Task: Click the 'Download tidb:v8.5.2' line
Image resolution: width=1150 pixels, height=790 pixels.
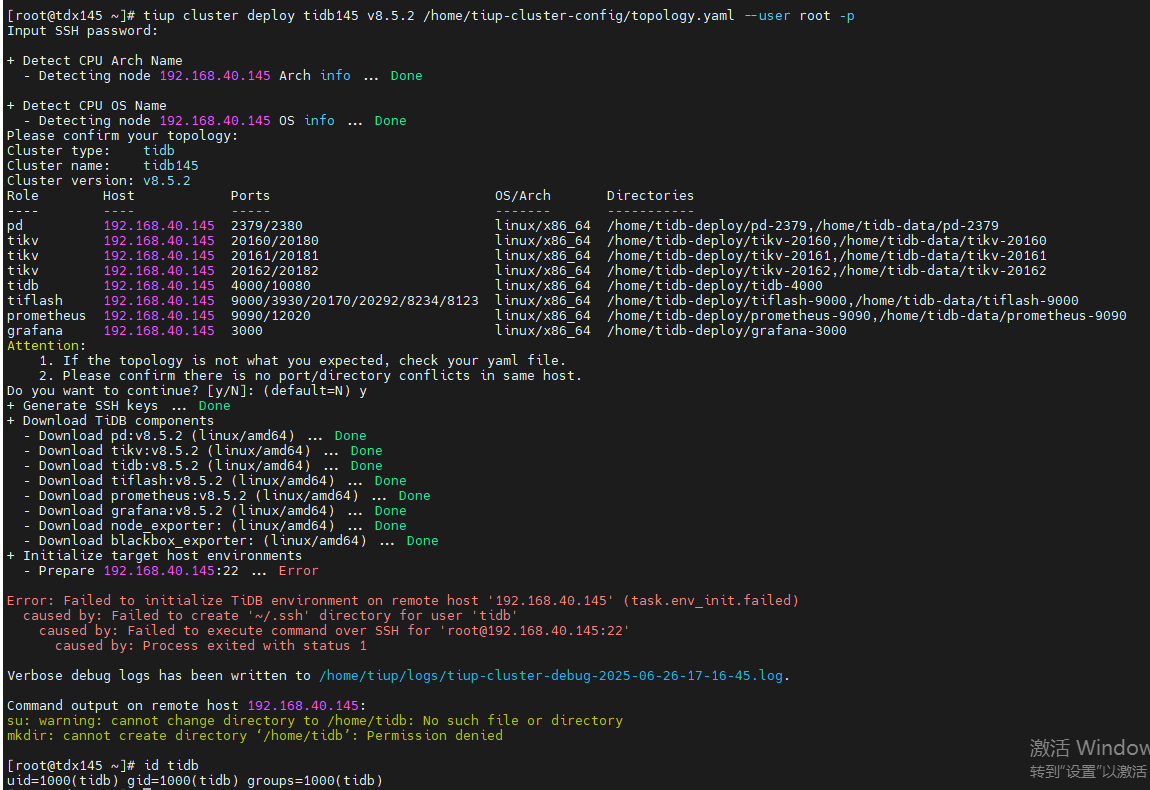Action: pos(203,466)
